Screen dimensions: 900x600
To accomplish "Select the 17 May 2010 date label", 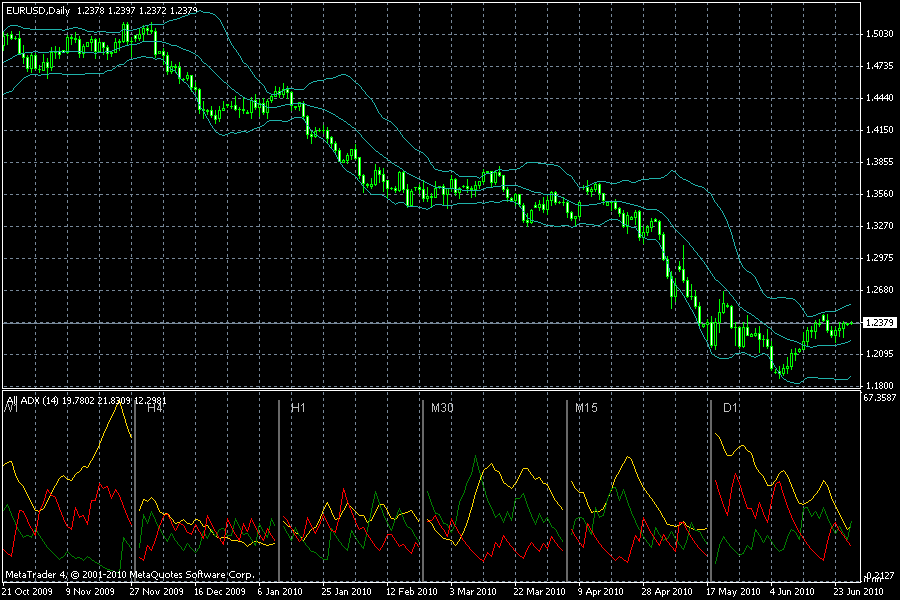I will click(x=733, y=591).
